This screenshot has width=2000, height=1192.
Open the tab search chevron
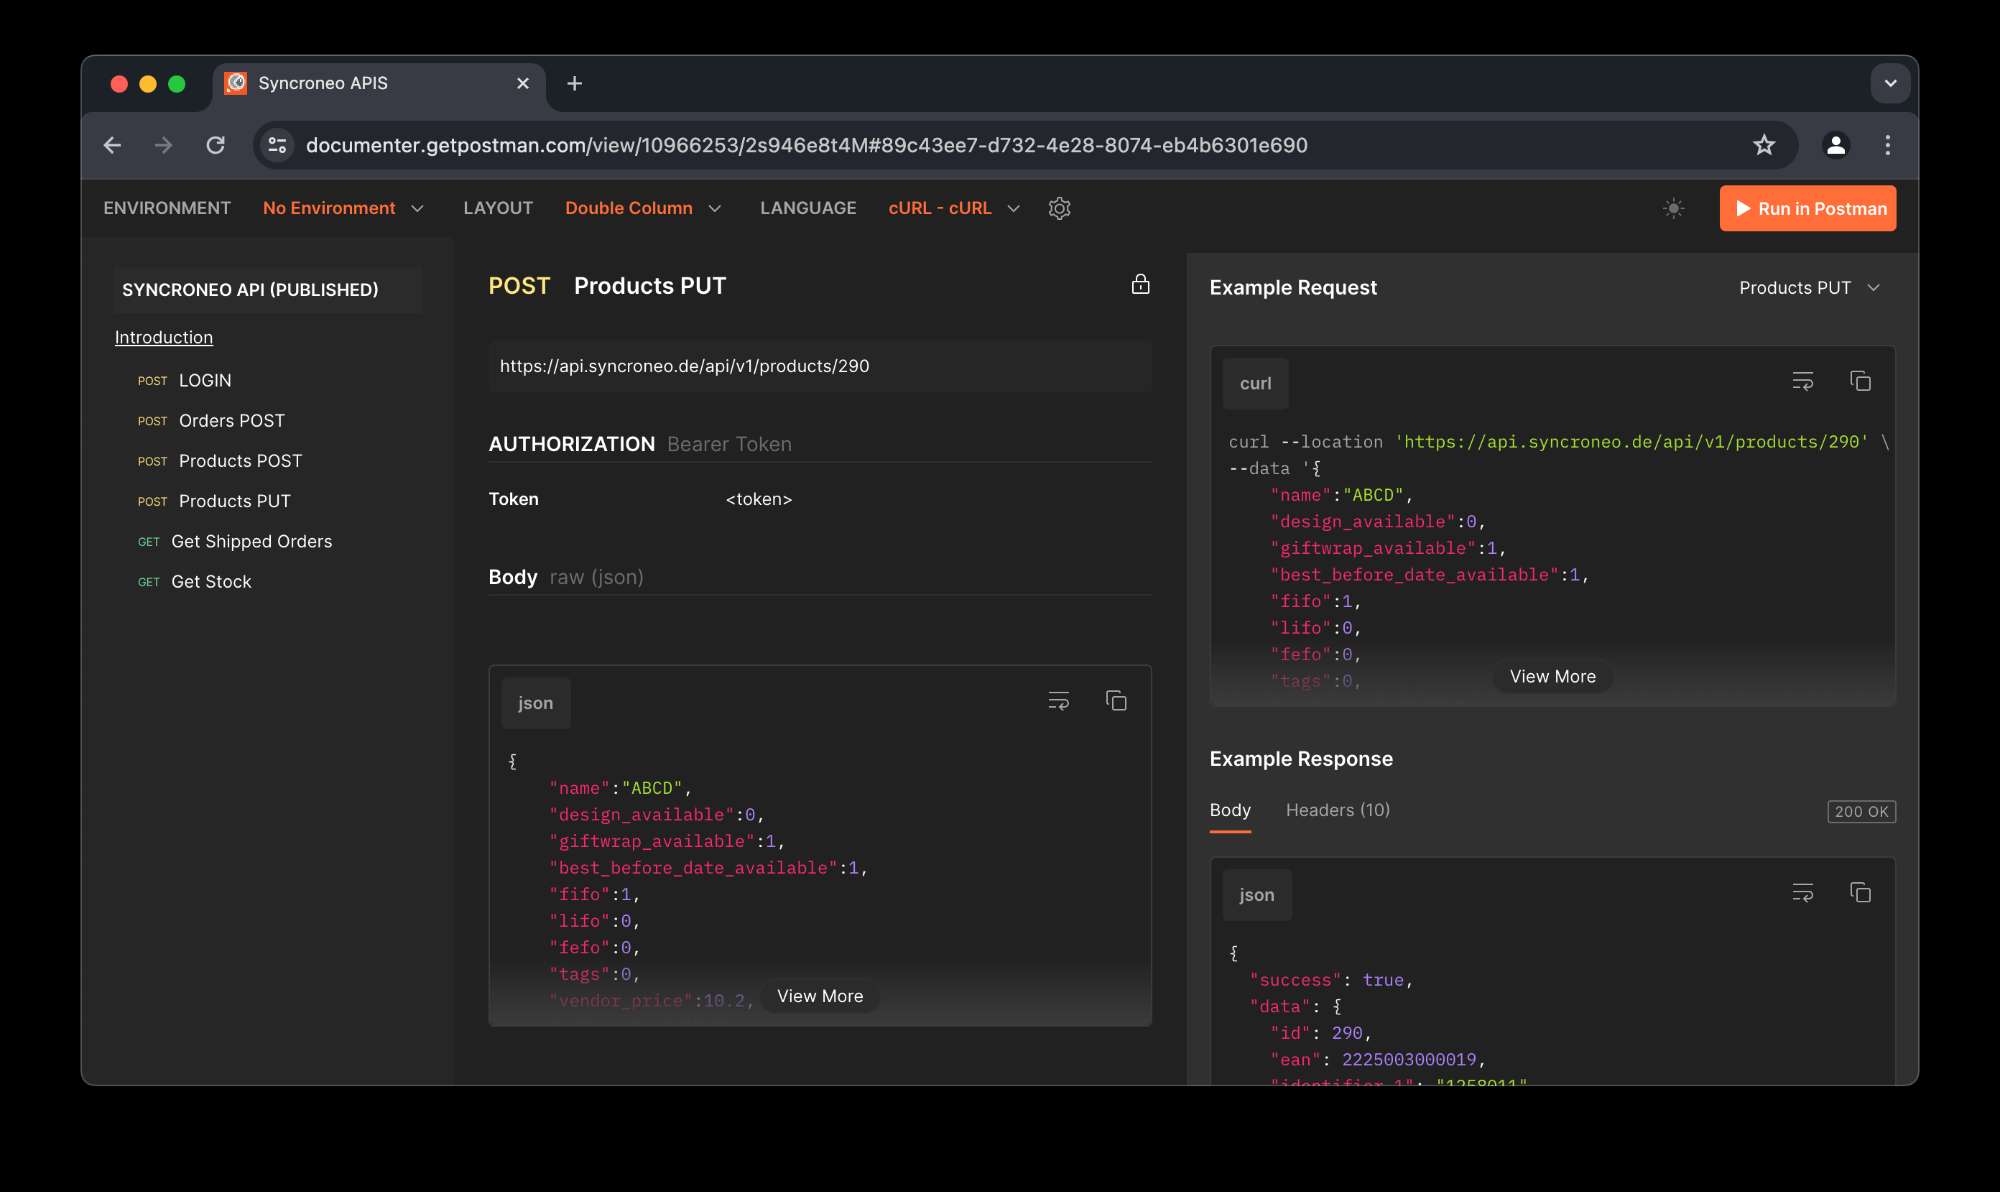click(1890, 83)
